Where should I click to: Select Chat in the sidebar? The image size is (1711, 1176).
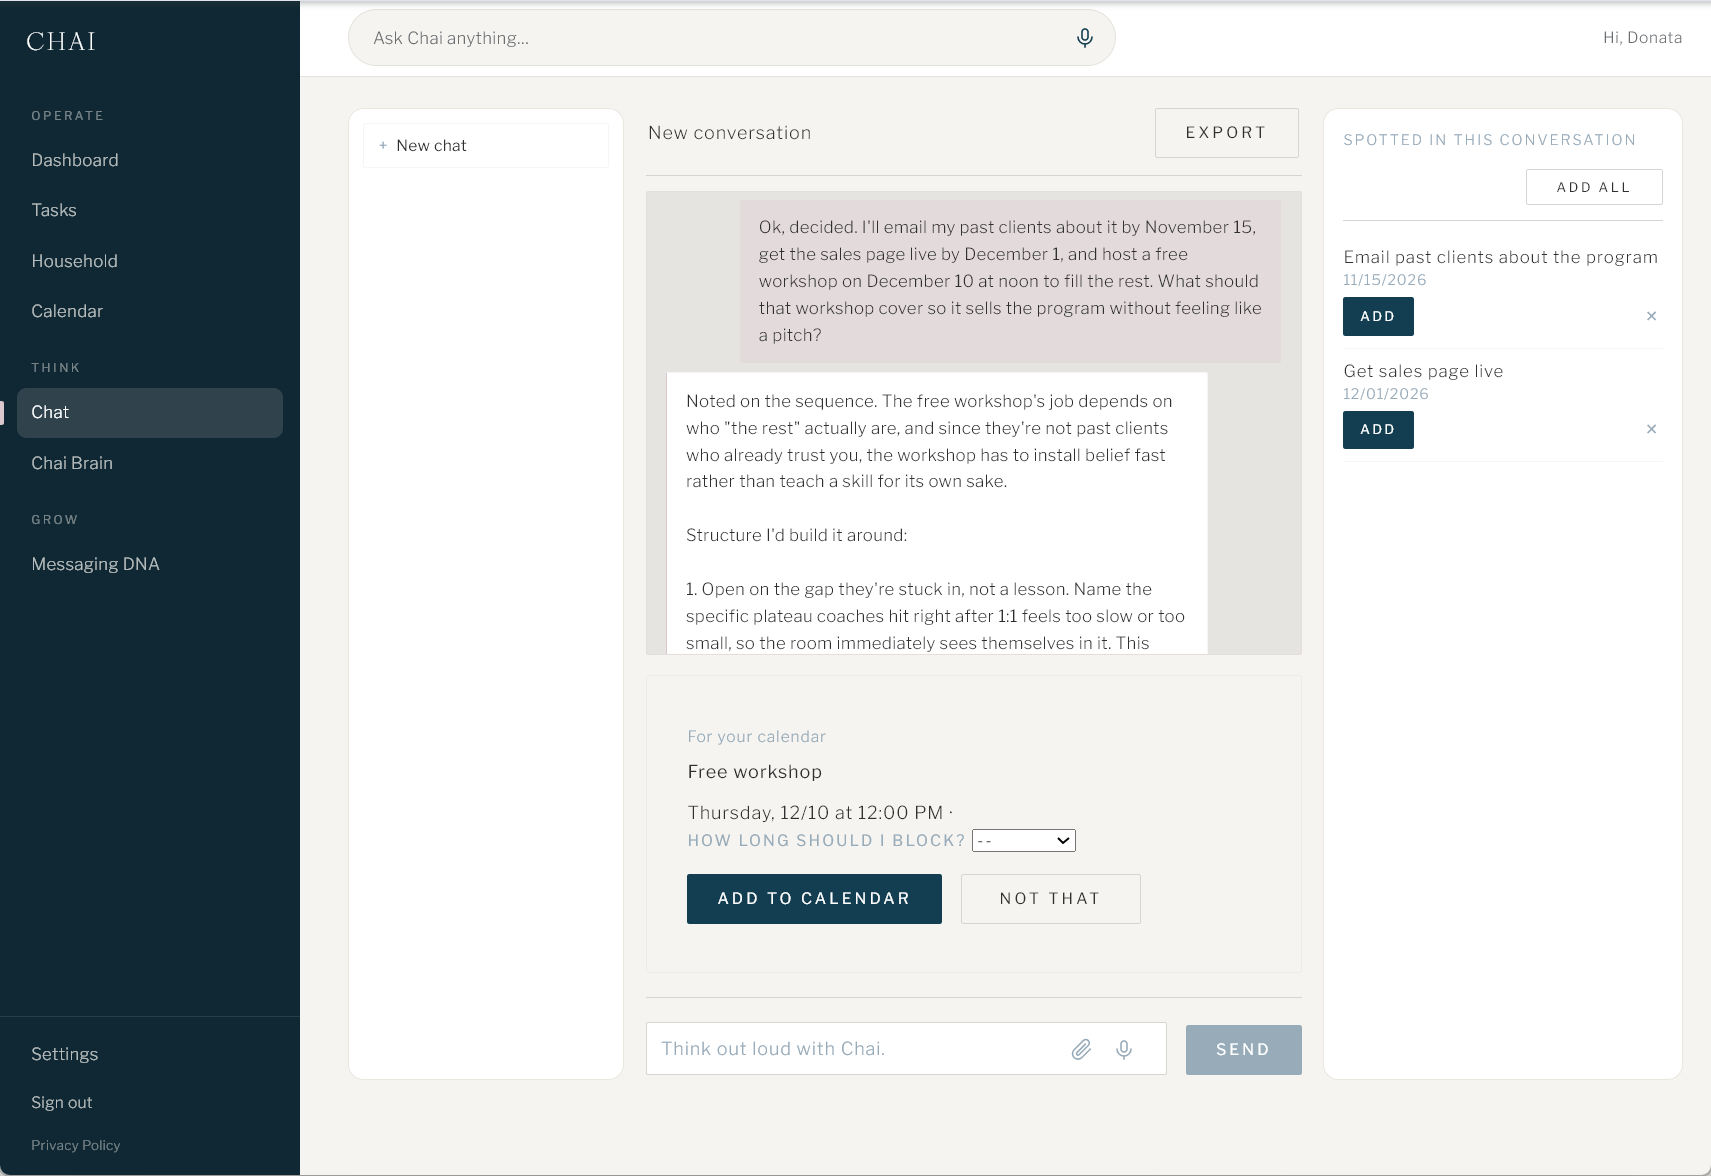tap(150, 413)
